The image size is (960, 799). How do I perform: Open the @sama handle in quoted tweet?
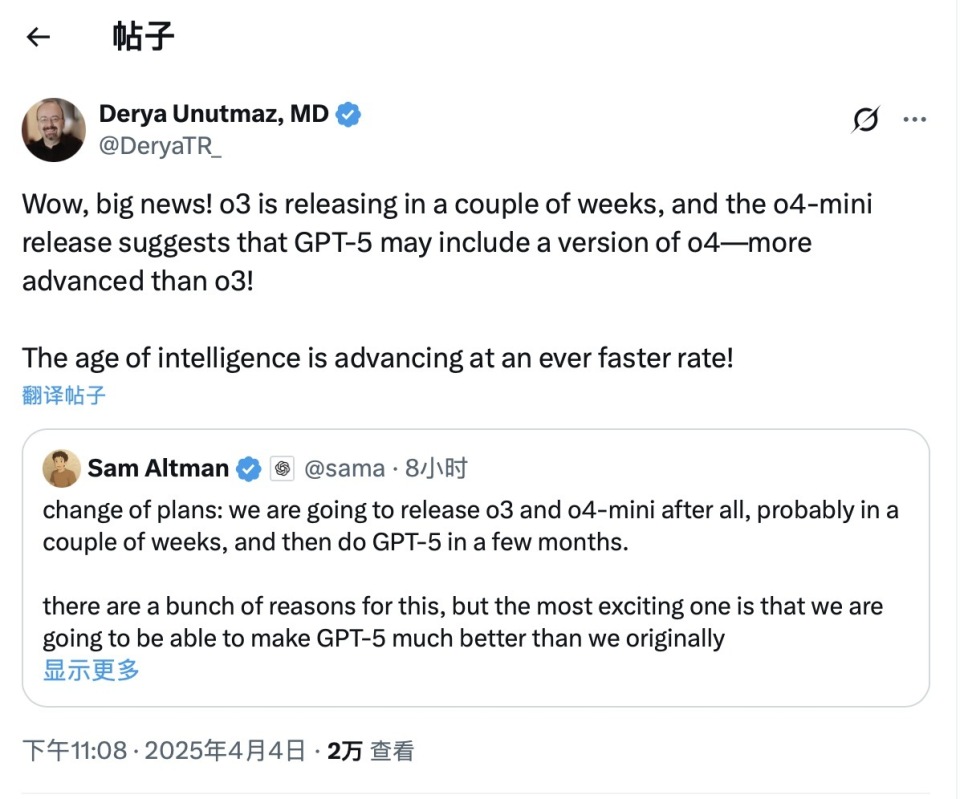pyautogui.click(x=344, y=468)
